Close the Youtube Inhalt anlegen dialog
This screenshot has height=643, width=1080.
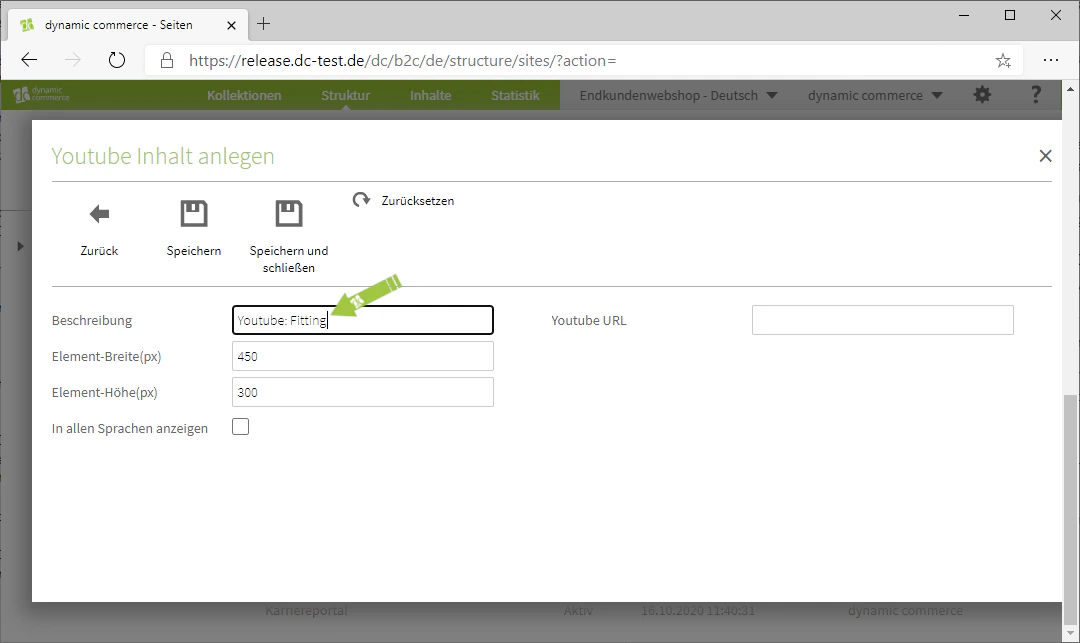pos(1045,156)
